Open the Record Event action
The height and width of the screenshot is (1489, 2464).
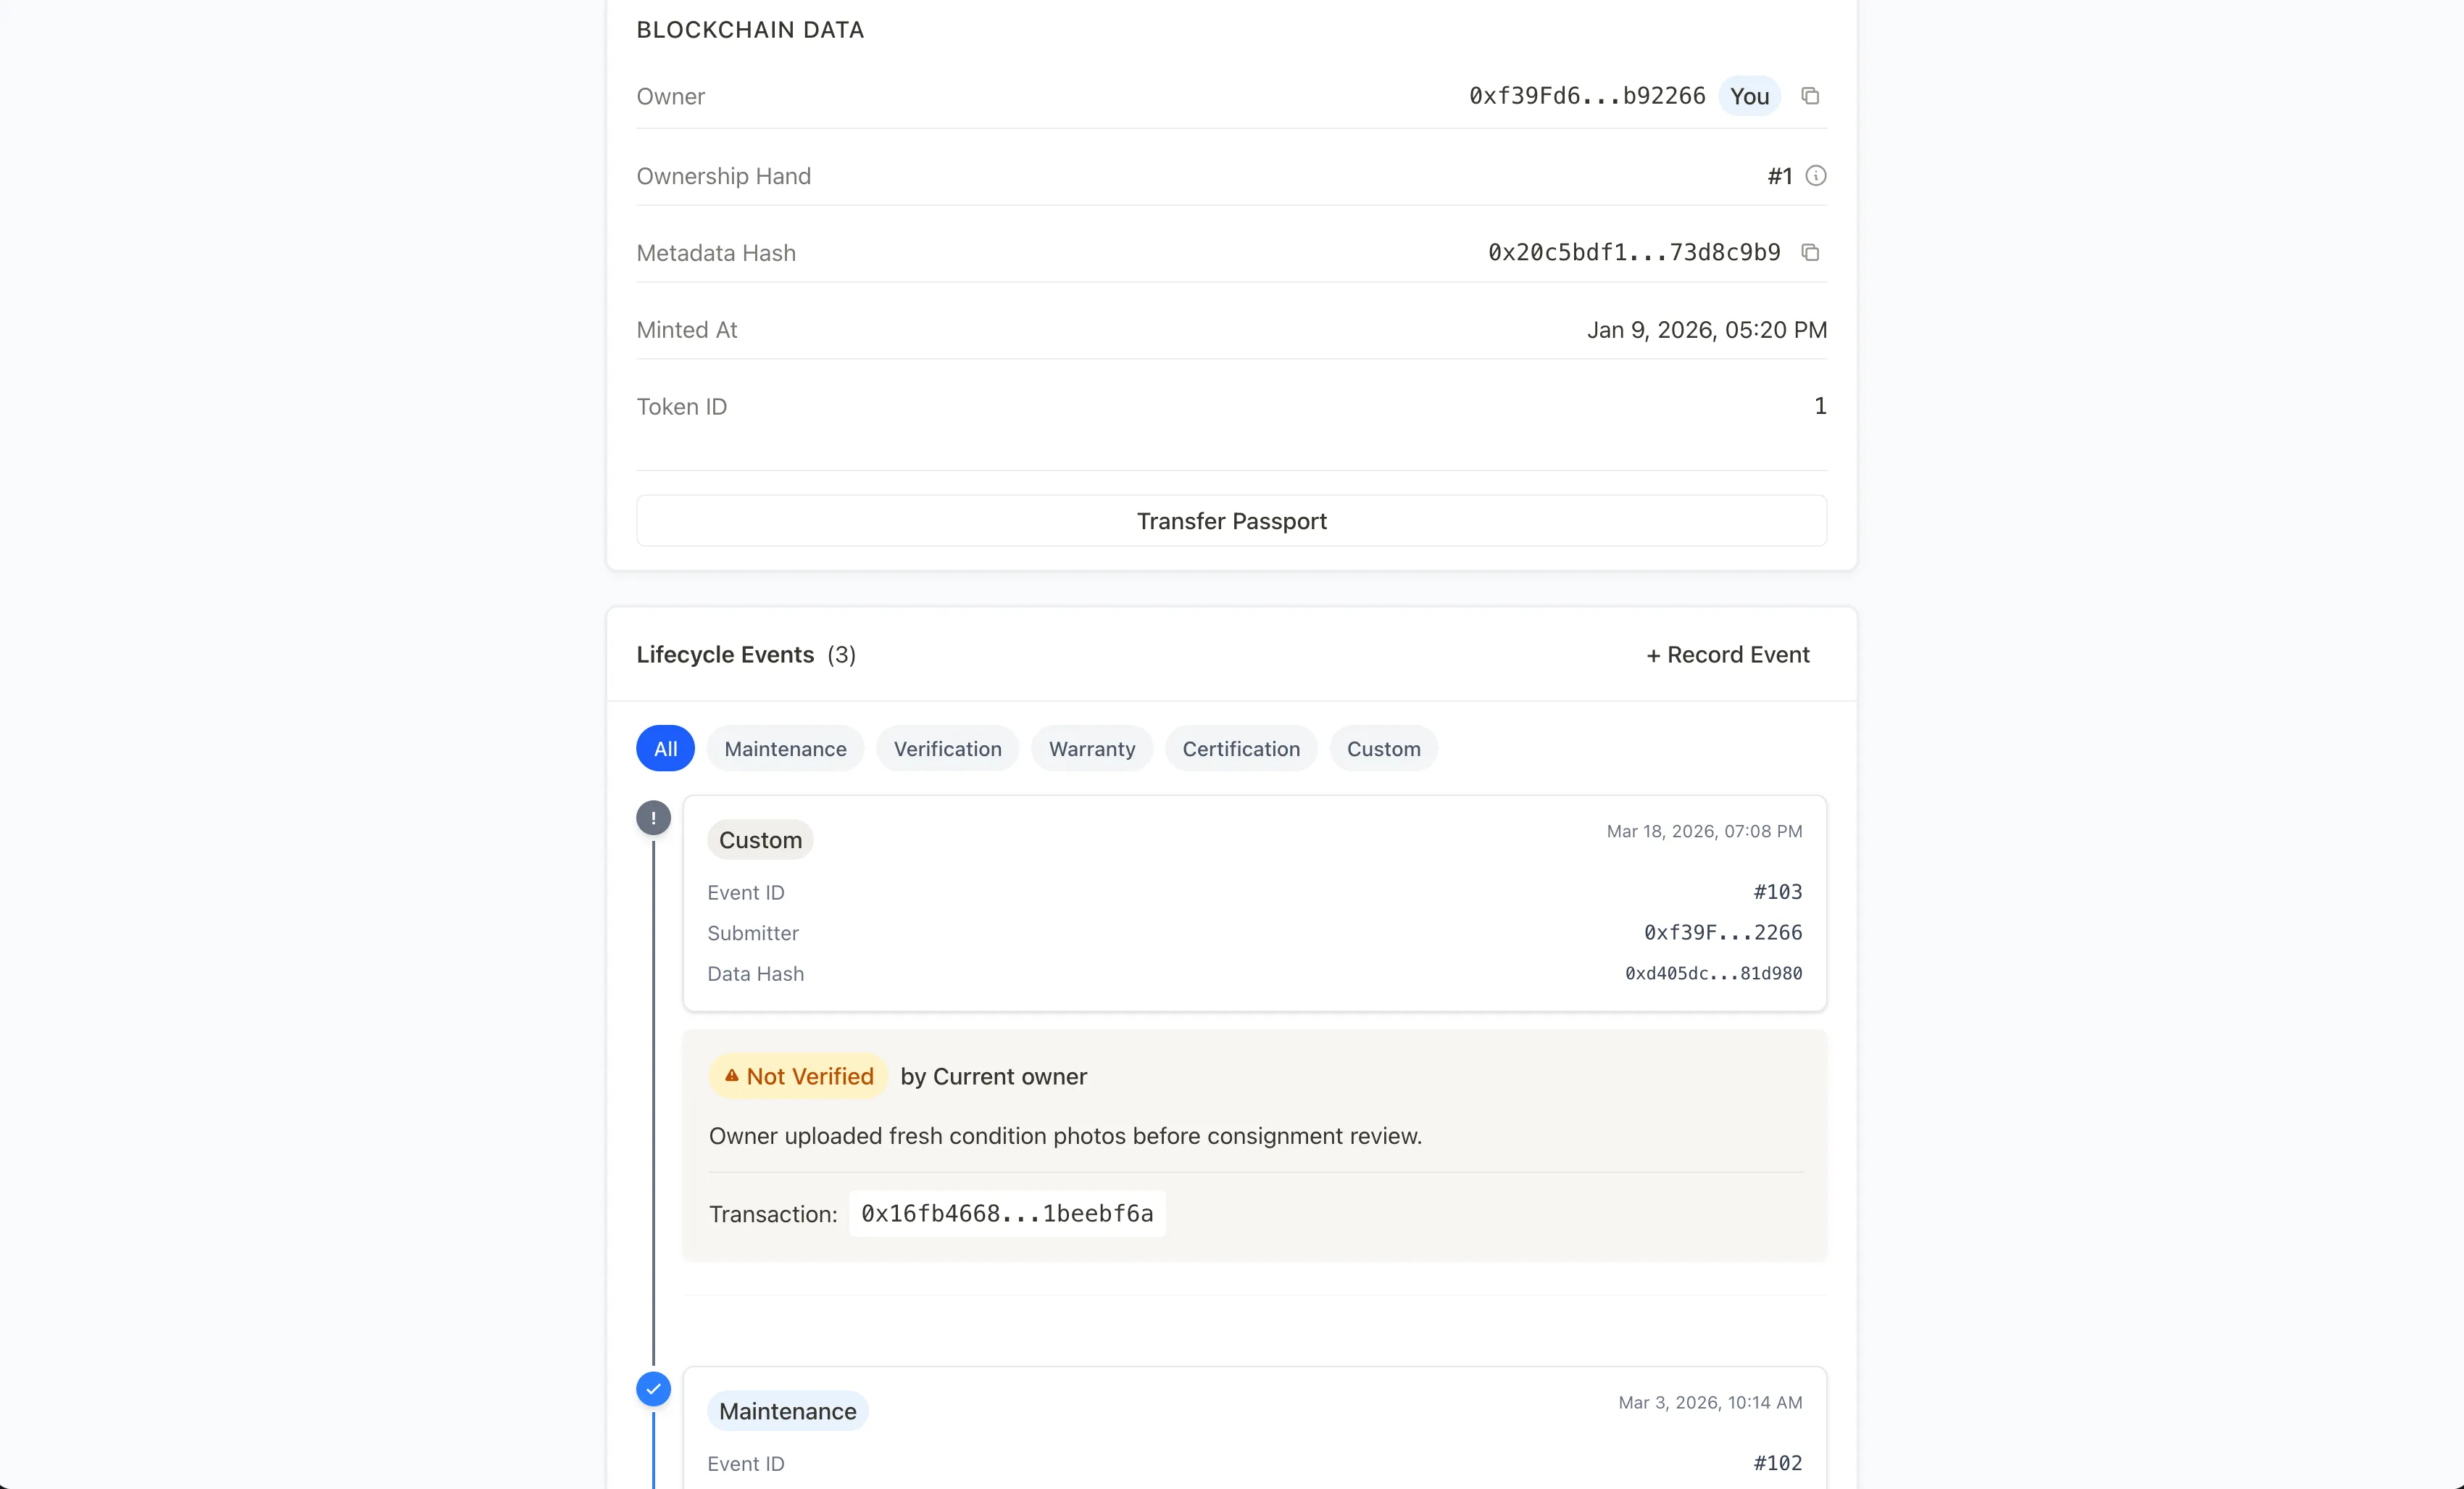pos(1728,655)
